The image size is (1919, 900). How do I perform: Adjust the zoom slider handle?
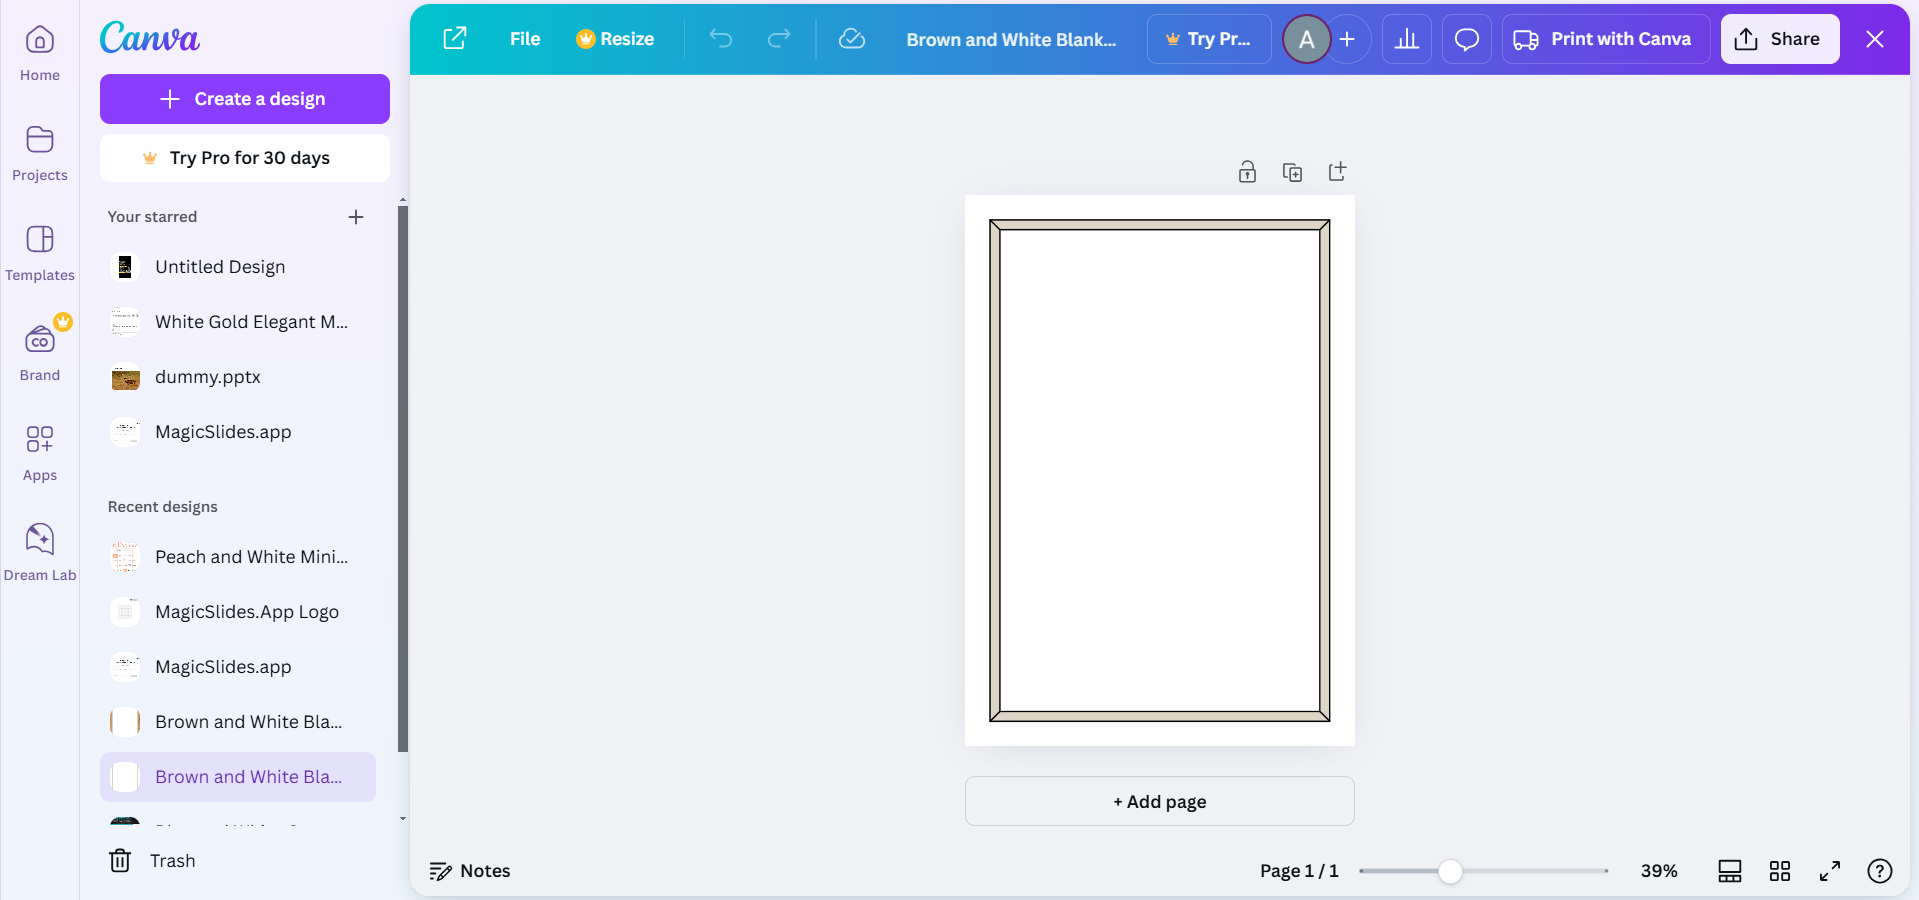pyautogui.click(x=1450, y=871)
